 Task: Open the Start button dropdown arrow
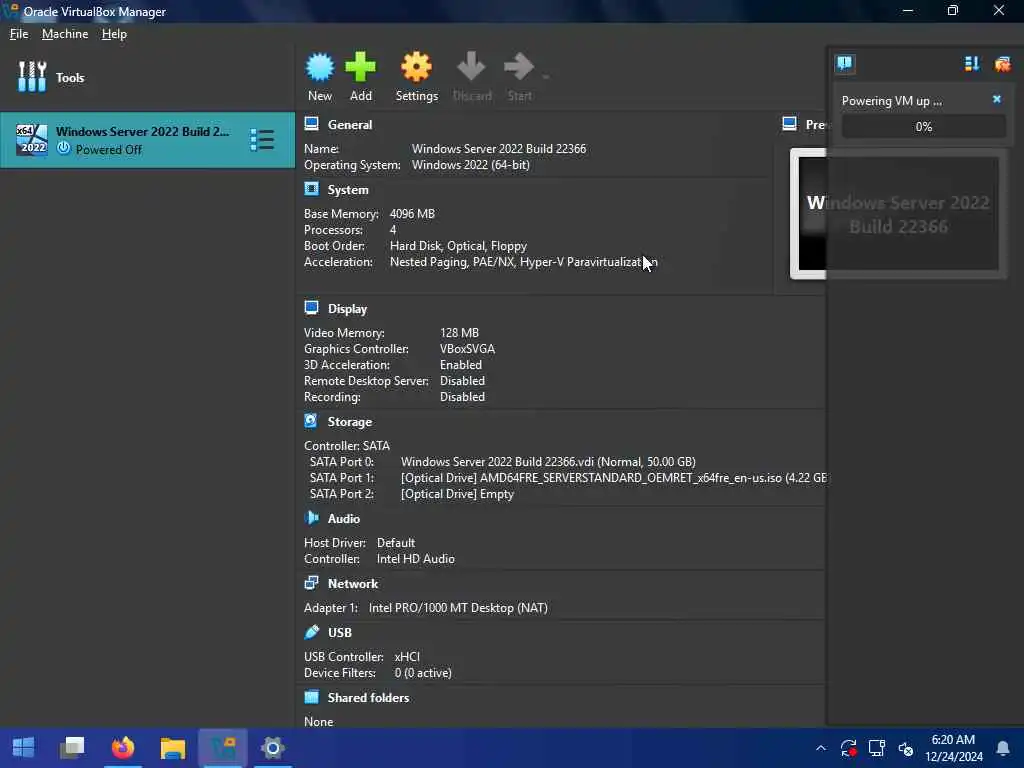[545, 77]
